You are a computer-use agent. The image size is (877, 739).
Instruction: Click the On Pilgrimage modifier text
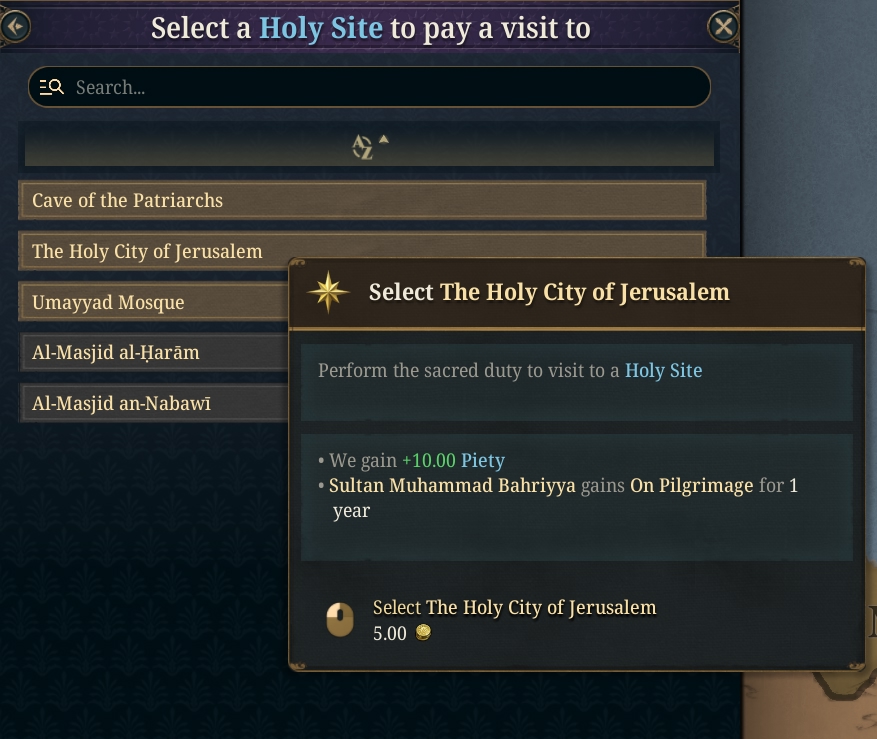tap(691, 486)
